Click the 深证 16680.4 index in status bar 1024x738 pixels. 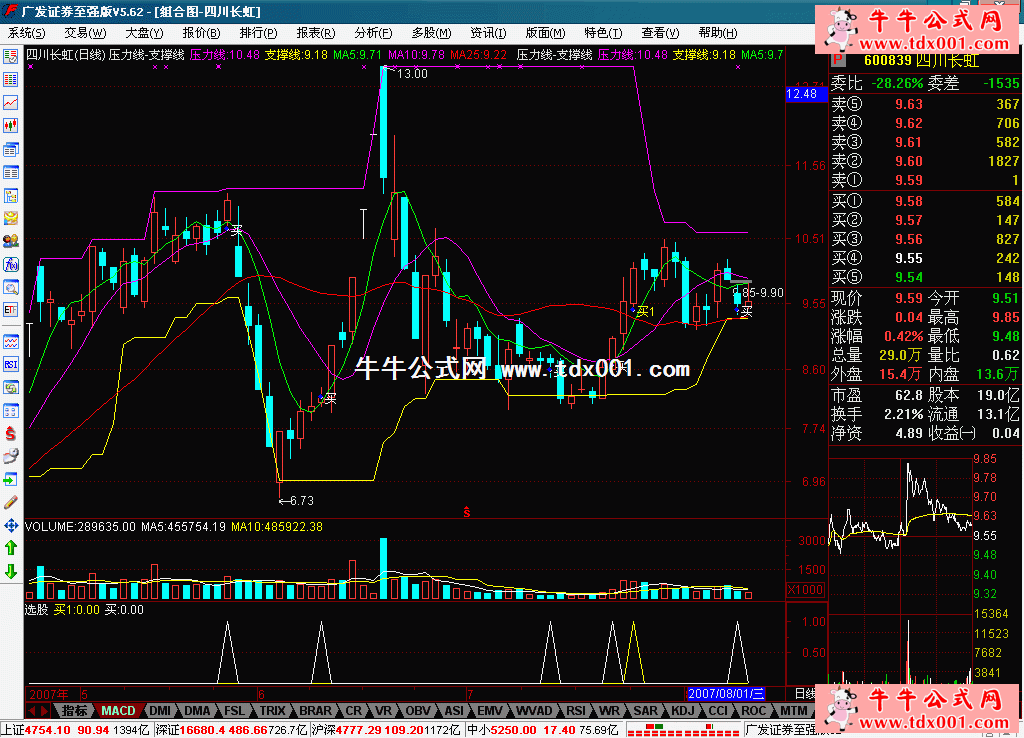(231, 730)
